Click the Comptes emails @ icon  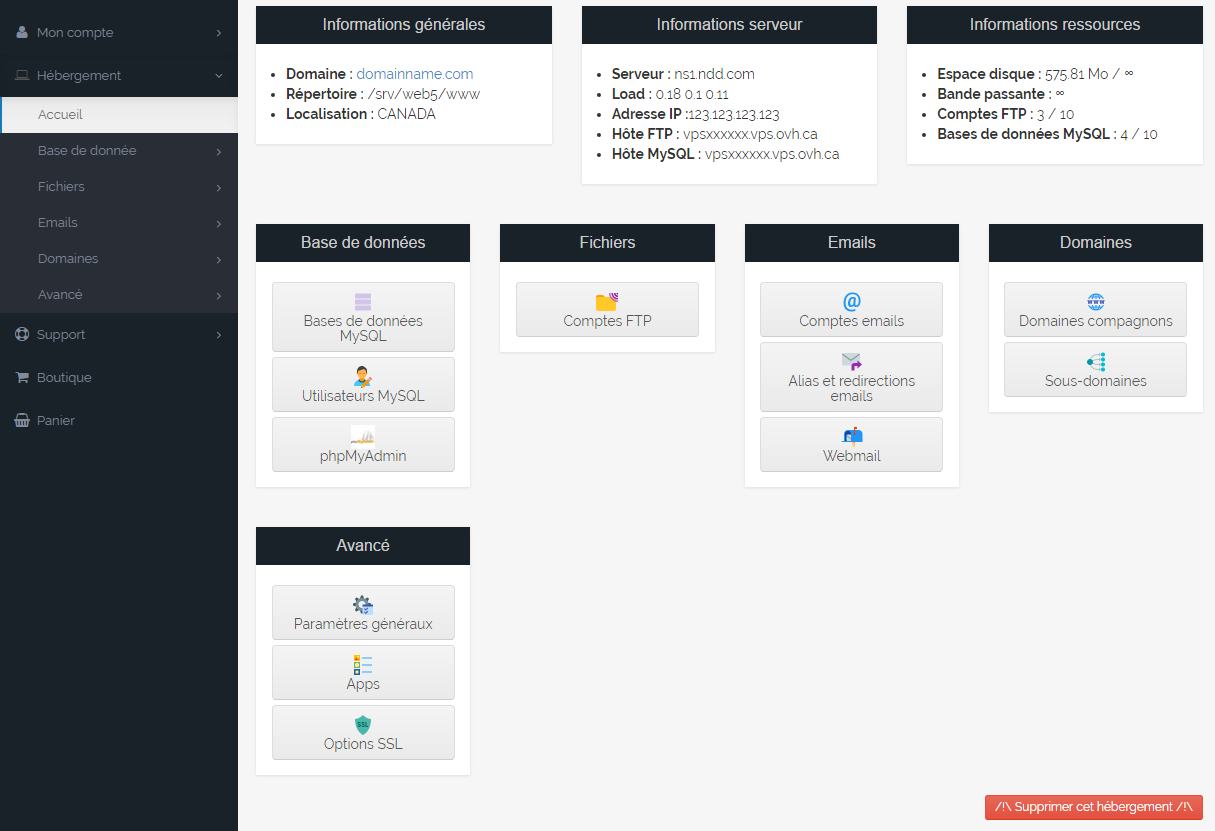(851, 301)
